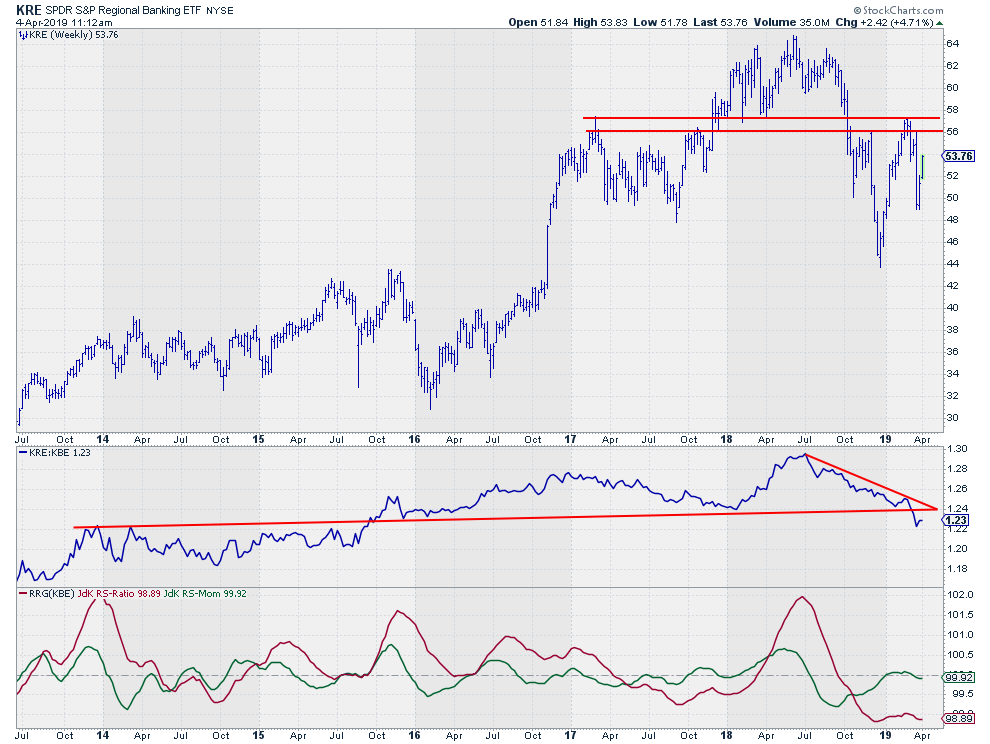
Task: Click the 'JdK RS-Mom 99.92' legend entry
Action: (205, 594)
